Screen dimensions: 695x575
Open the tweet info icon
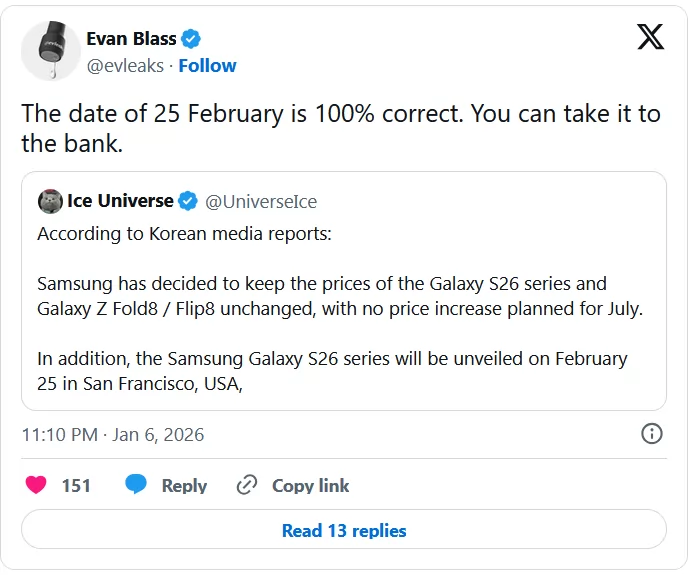coord(651,434)
